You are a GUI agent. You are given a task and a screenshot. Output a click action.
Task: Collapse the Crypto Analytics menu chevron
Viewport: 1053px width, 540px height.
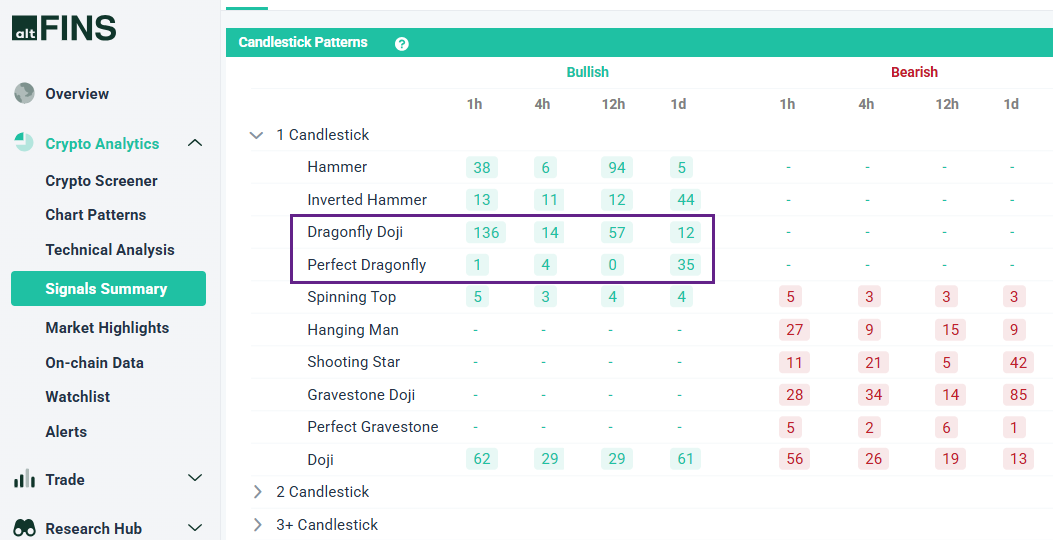pos(195,143)
